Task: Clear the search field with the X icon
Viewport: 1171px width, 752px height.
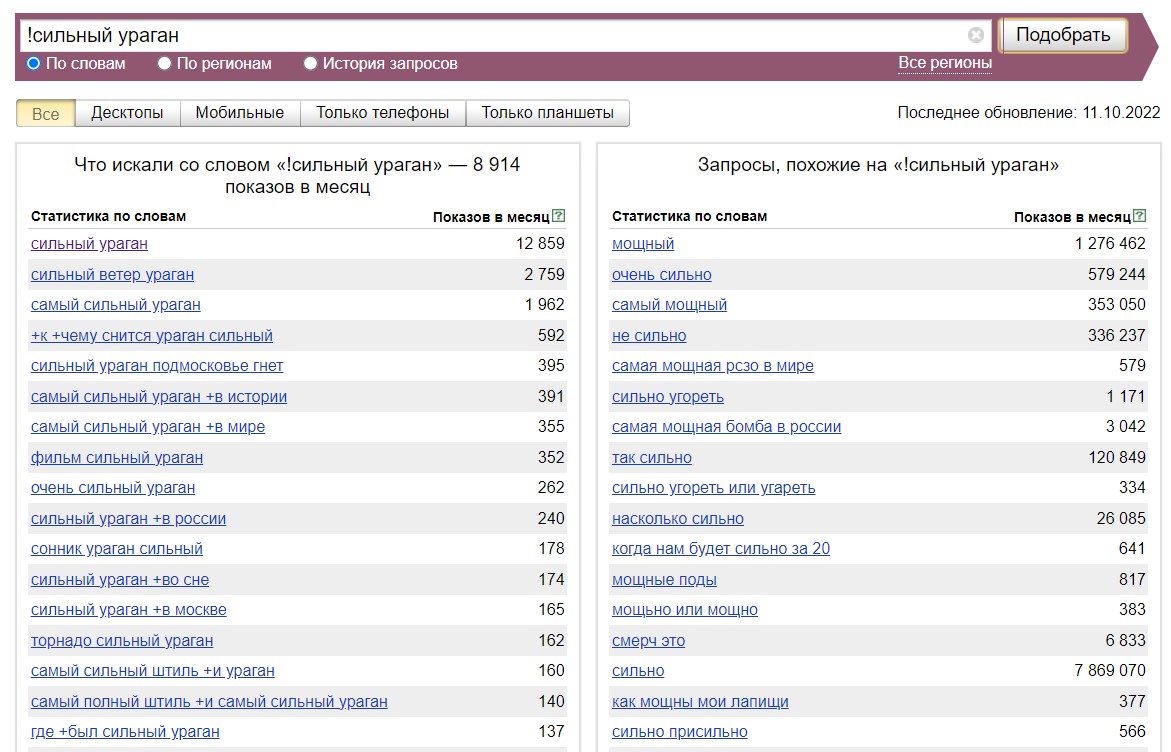Action: (x=976, y=35)
